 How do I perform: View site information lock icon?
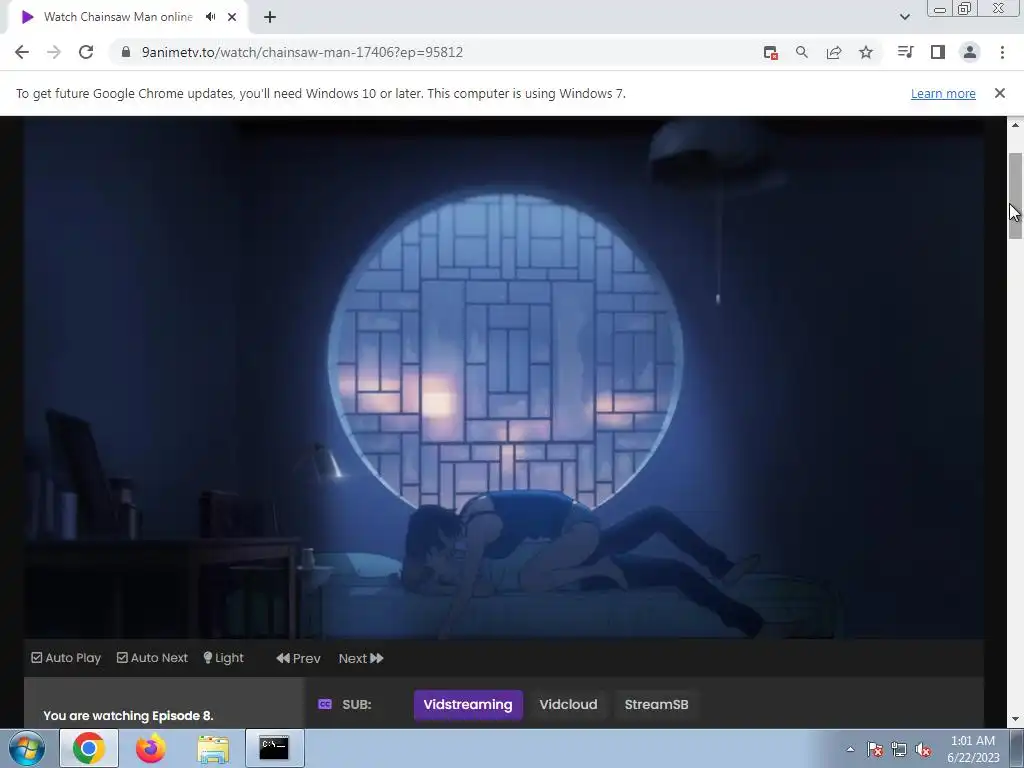[x=126, y=52]
